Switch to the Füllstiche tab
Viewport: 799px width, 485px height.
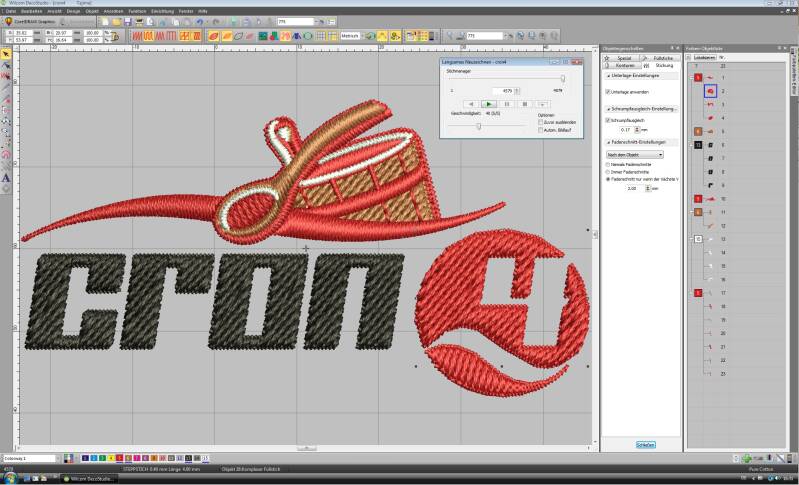point(664,58)
